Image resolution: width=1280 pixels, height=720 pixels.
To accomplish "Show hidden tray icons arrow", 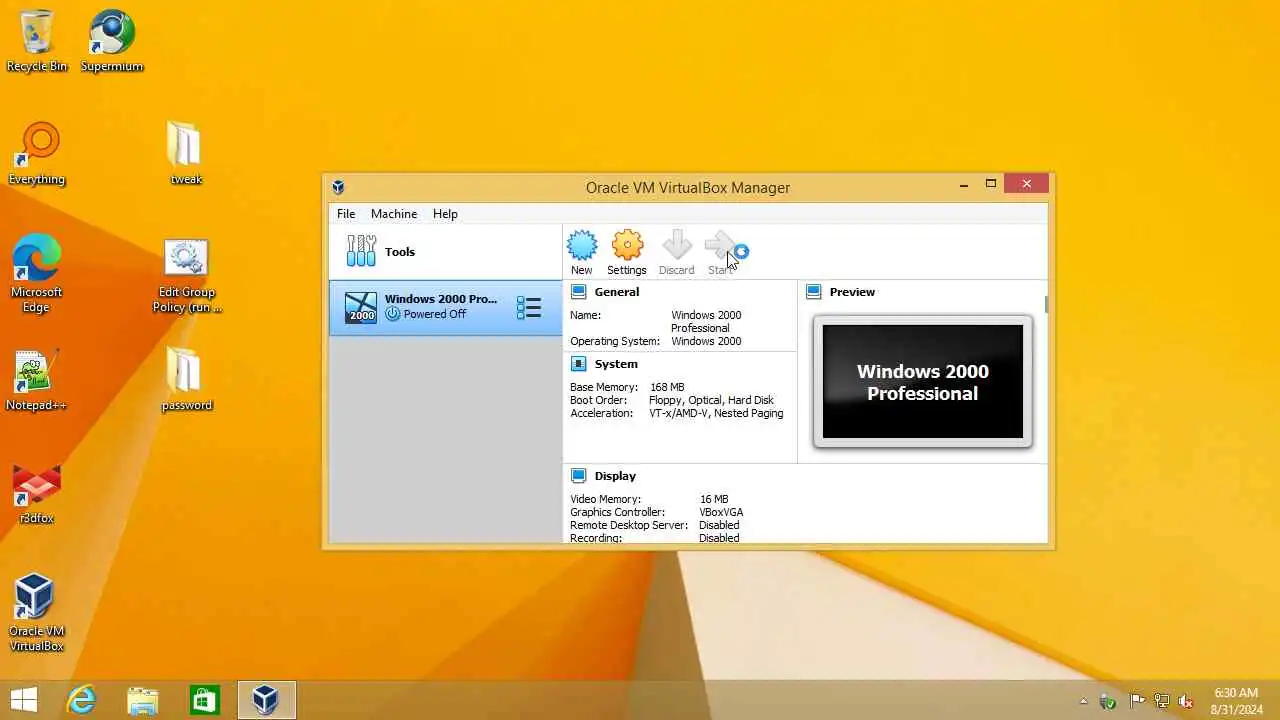I will pyautogui.click(x=1084, y=701).
